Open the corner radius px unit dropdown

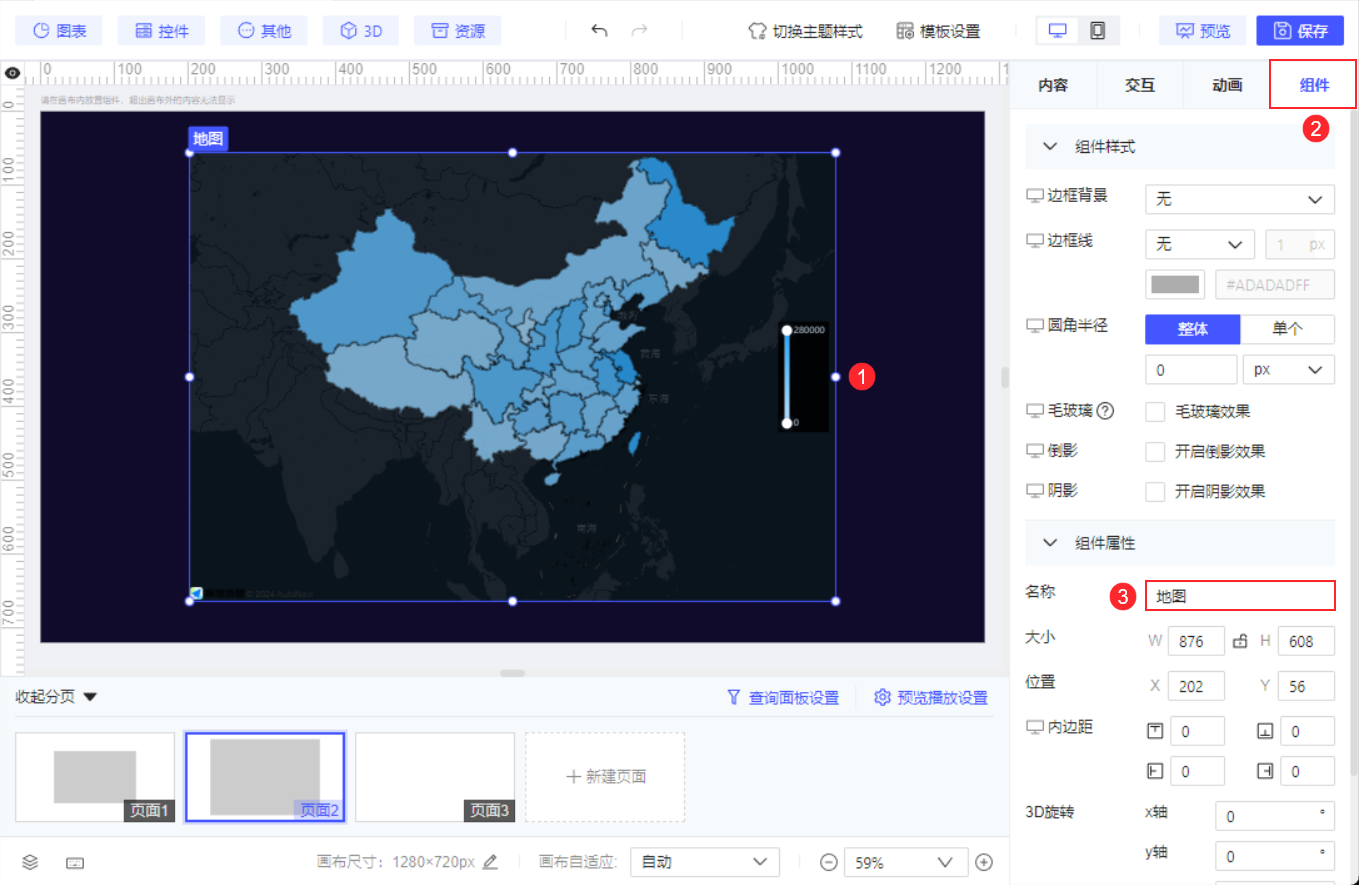[x=1289, y=369]
